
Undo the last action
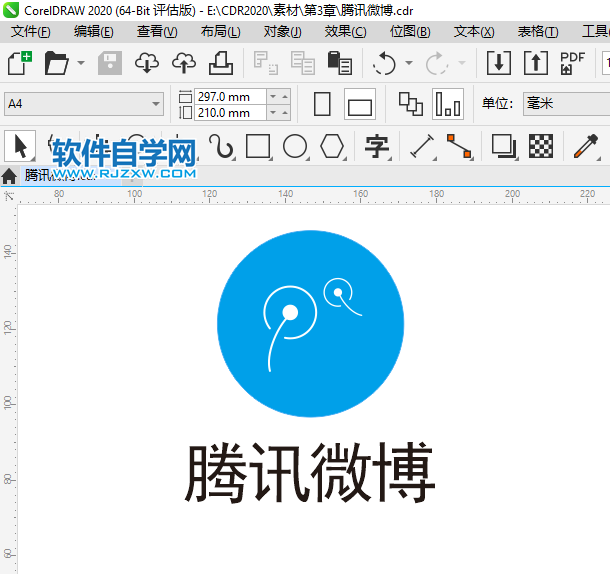[x=384, y=63]
